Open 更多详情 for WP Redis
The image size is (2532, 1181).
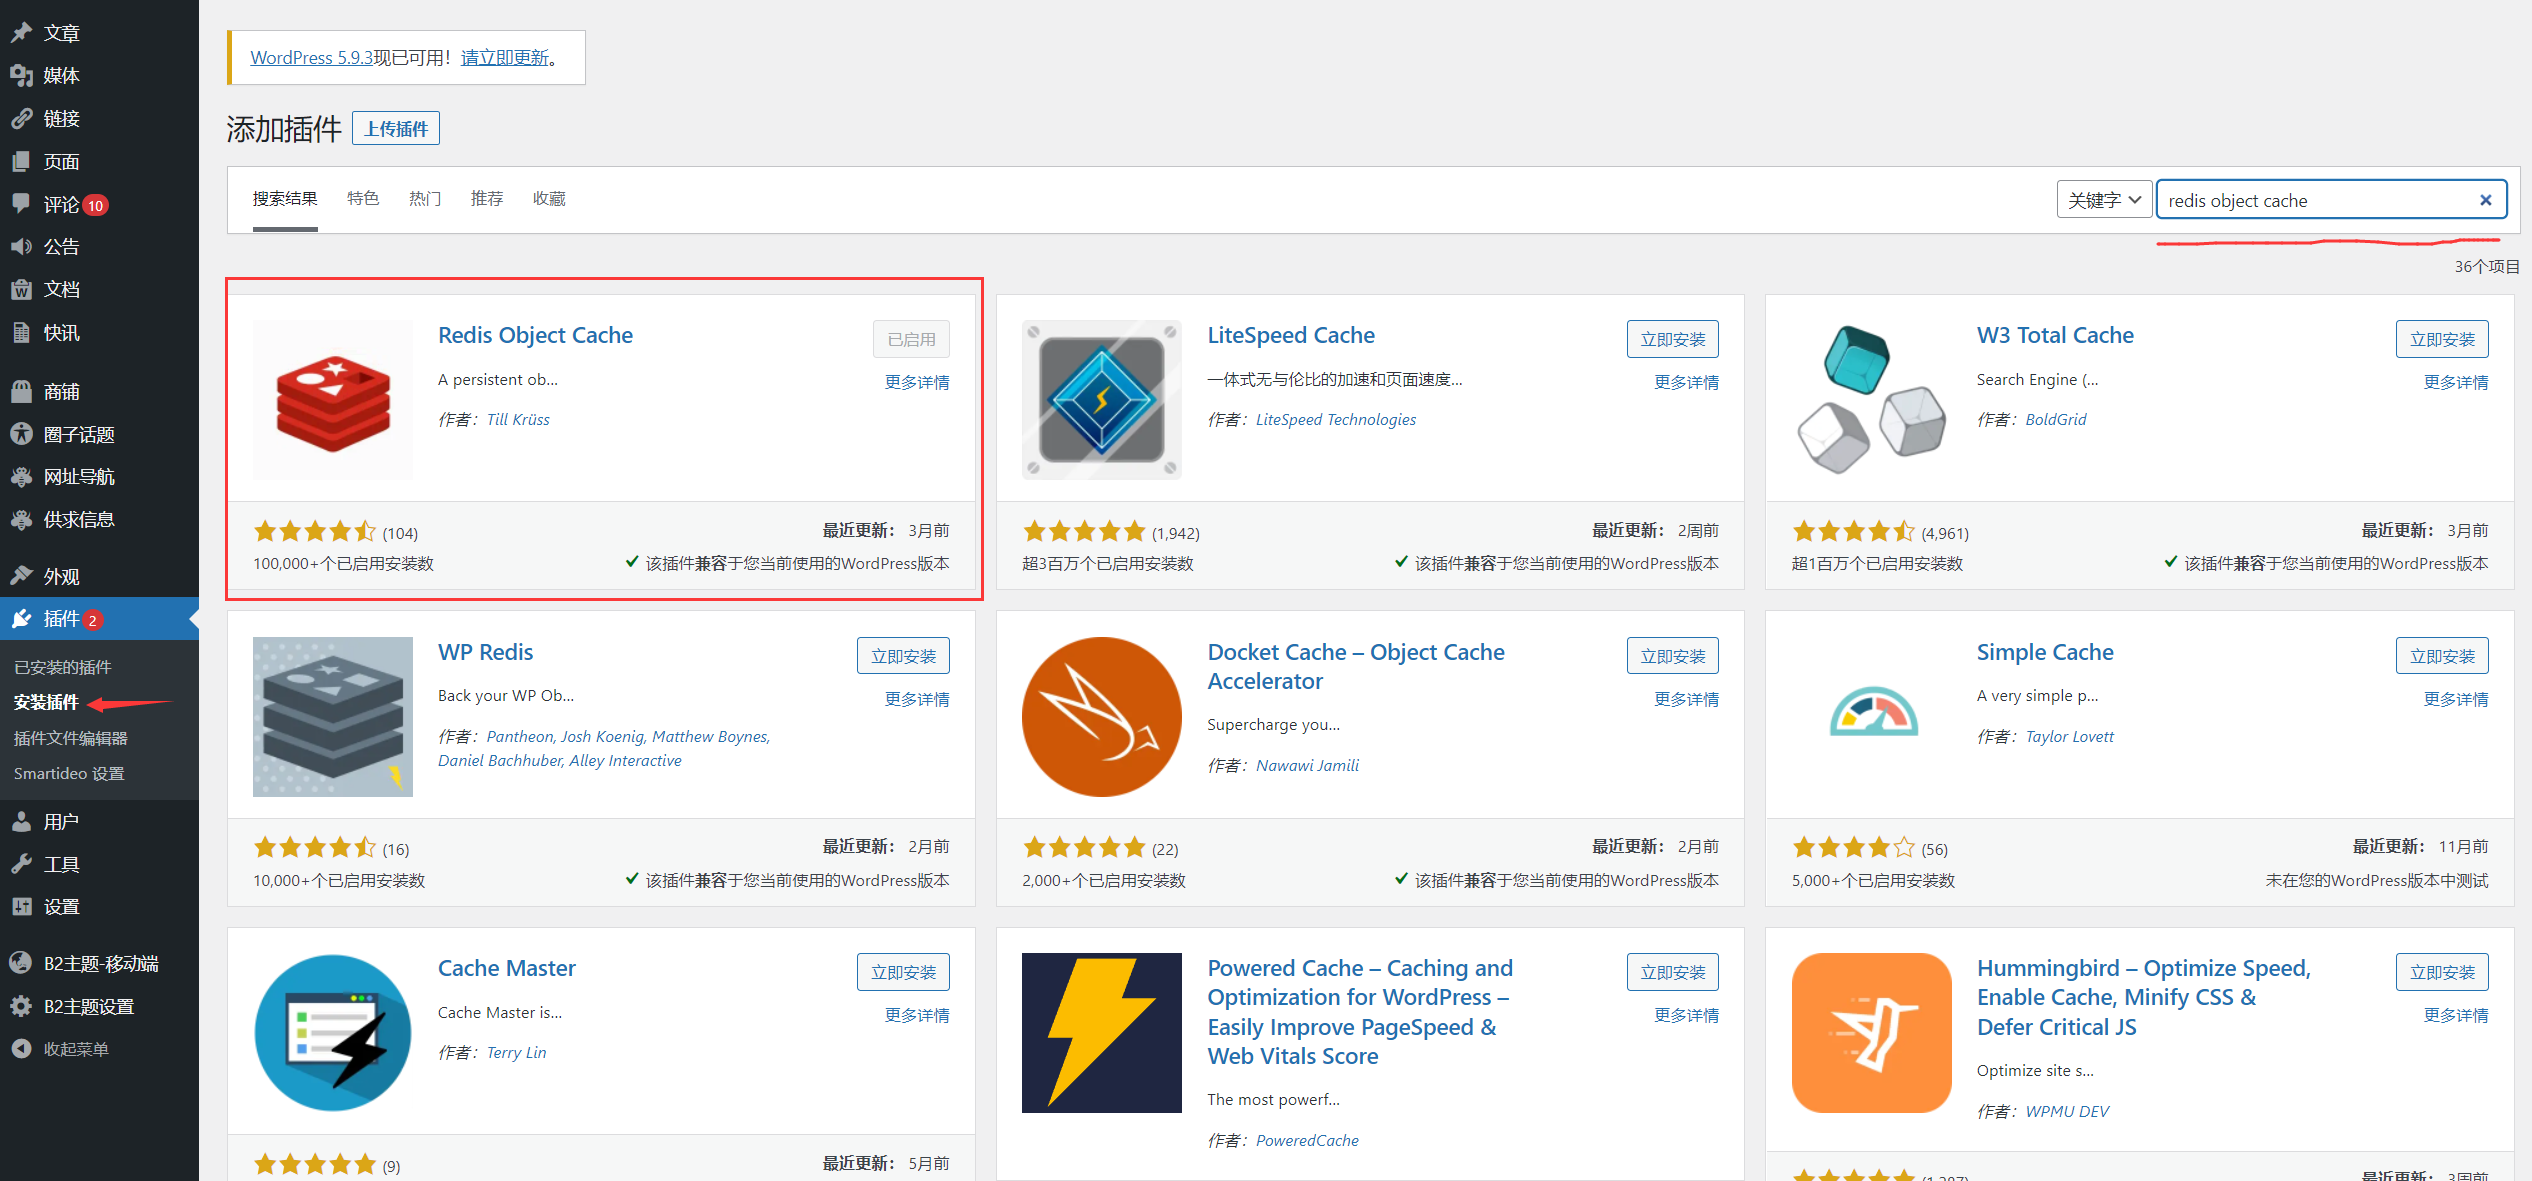(916, 699)
